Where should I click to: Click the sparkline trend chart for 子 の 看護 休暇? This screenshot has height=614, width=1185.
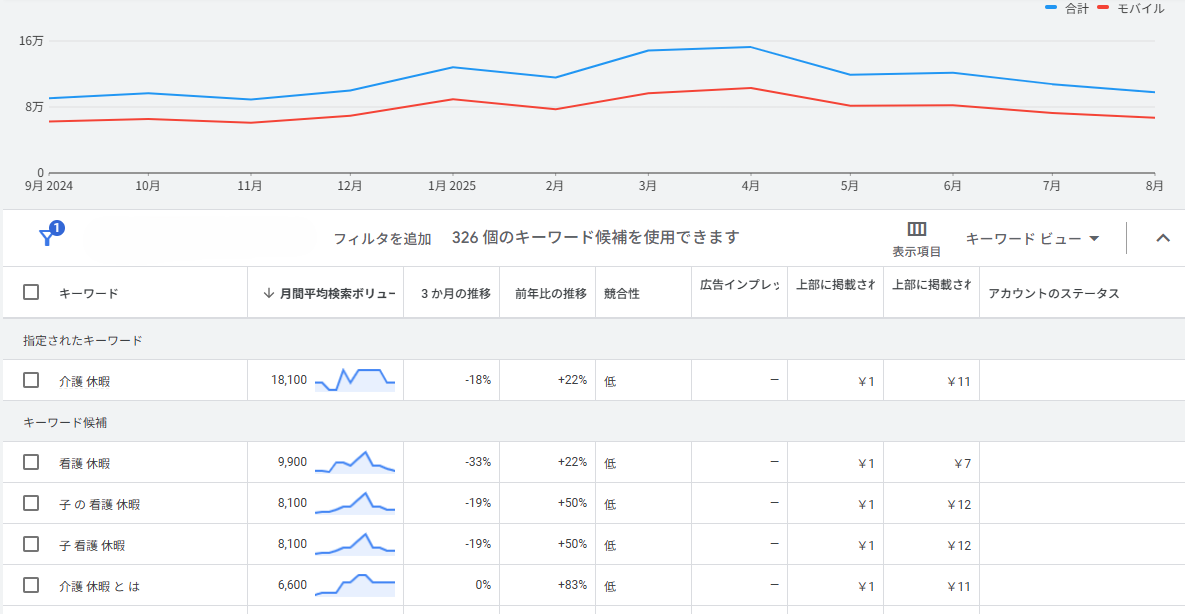[355, 504]
